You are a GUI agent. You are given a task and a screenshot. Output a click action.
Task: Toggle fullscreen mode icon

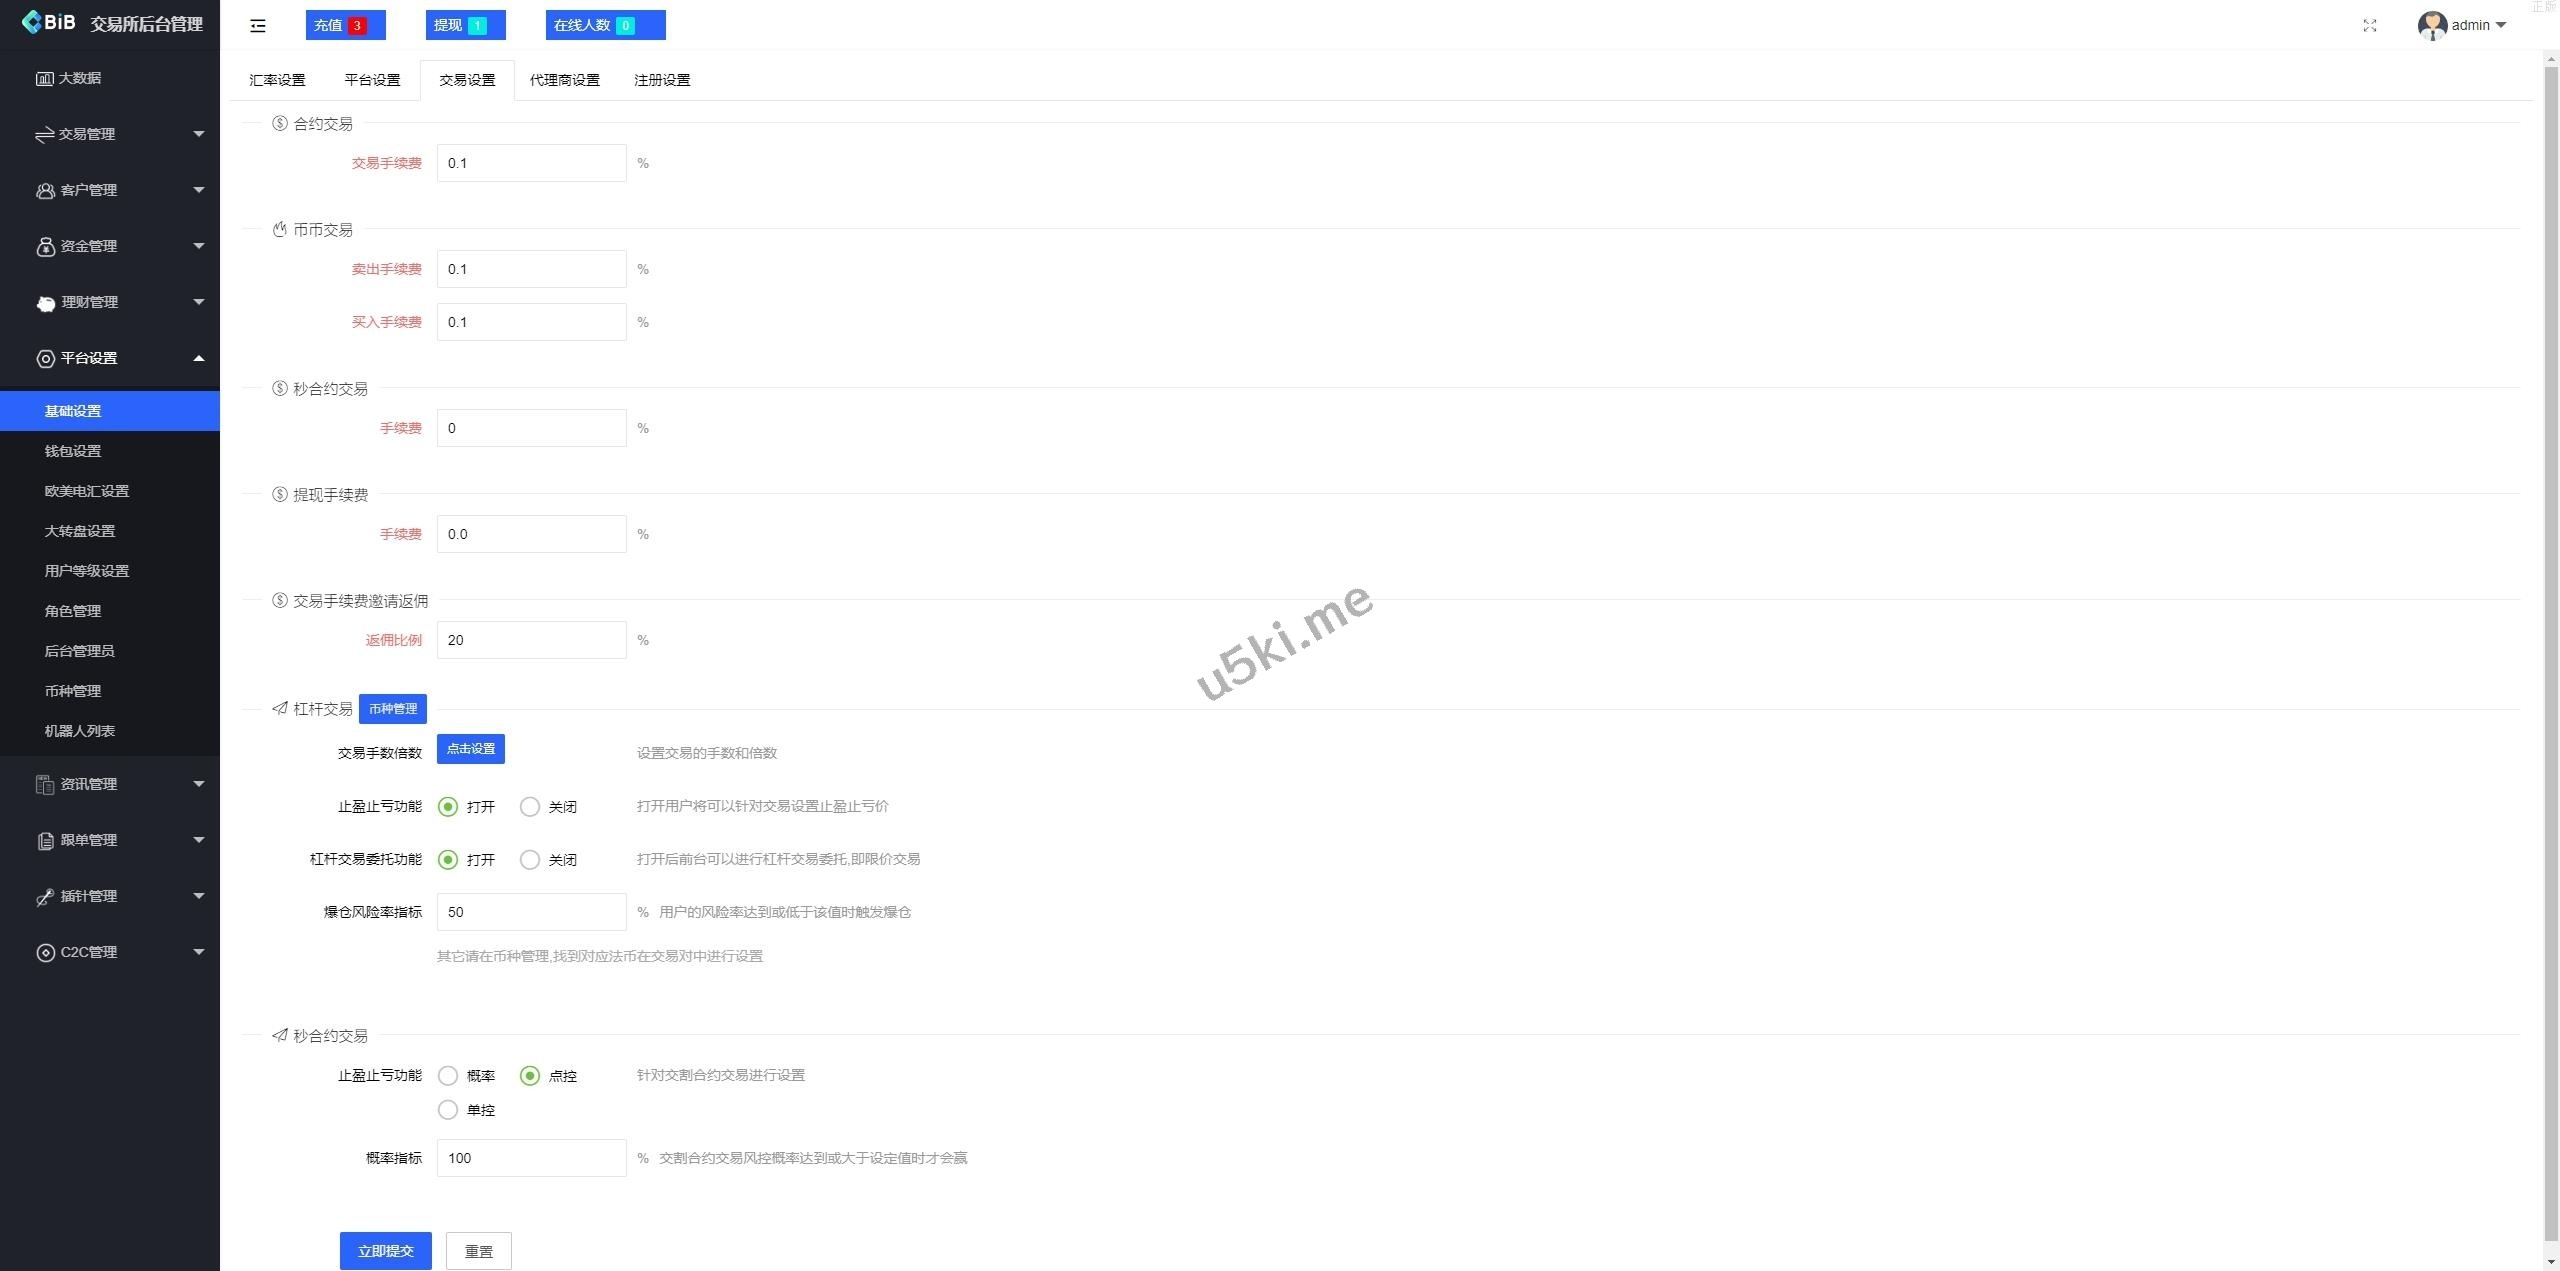[2369, 26]
